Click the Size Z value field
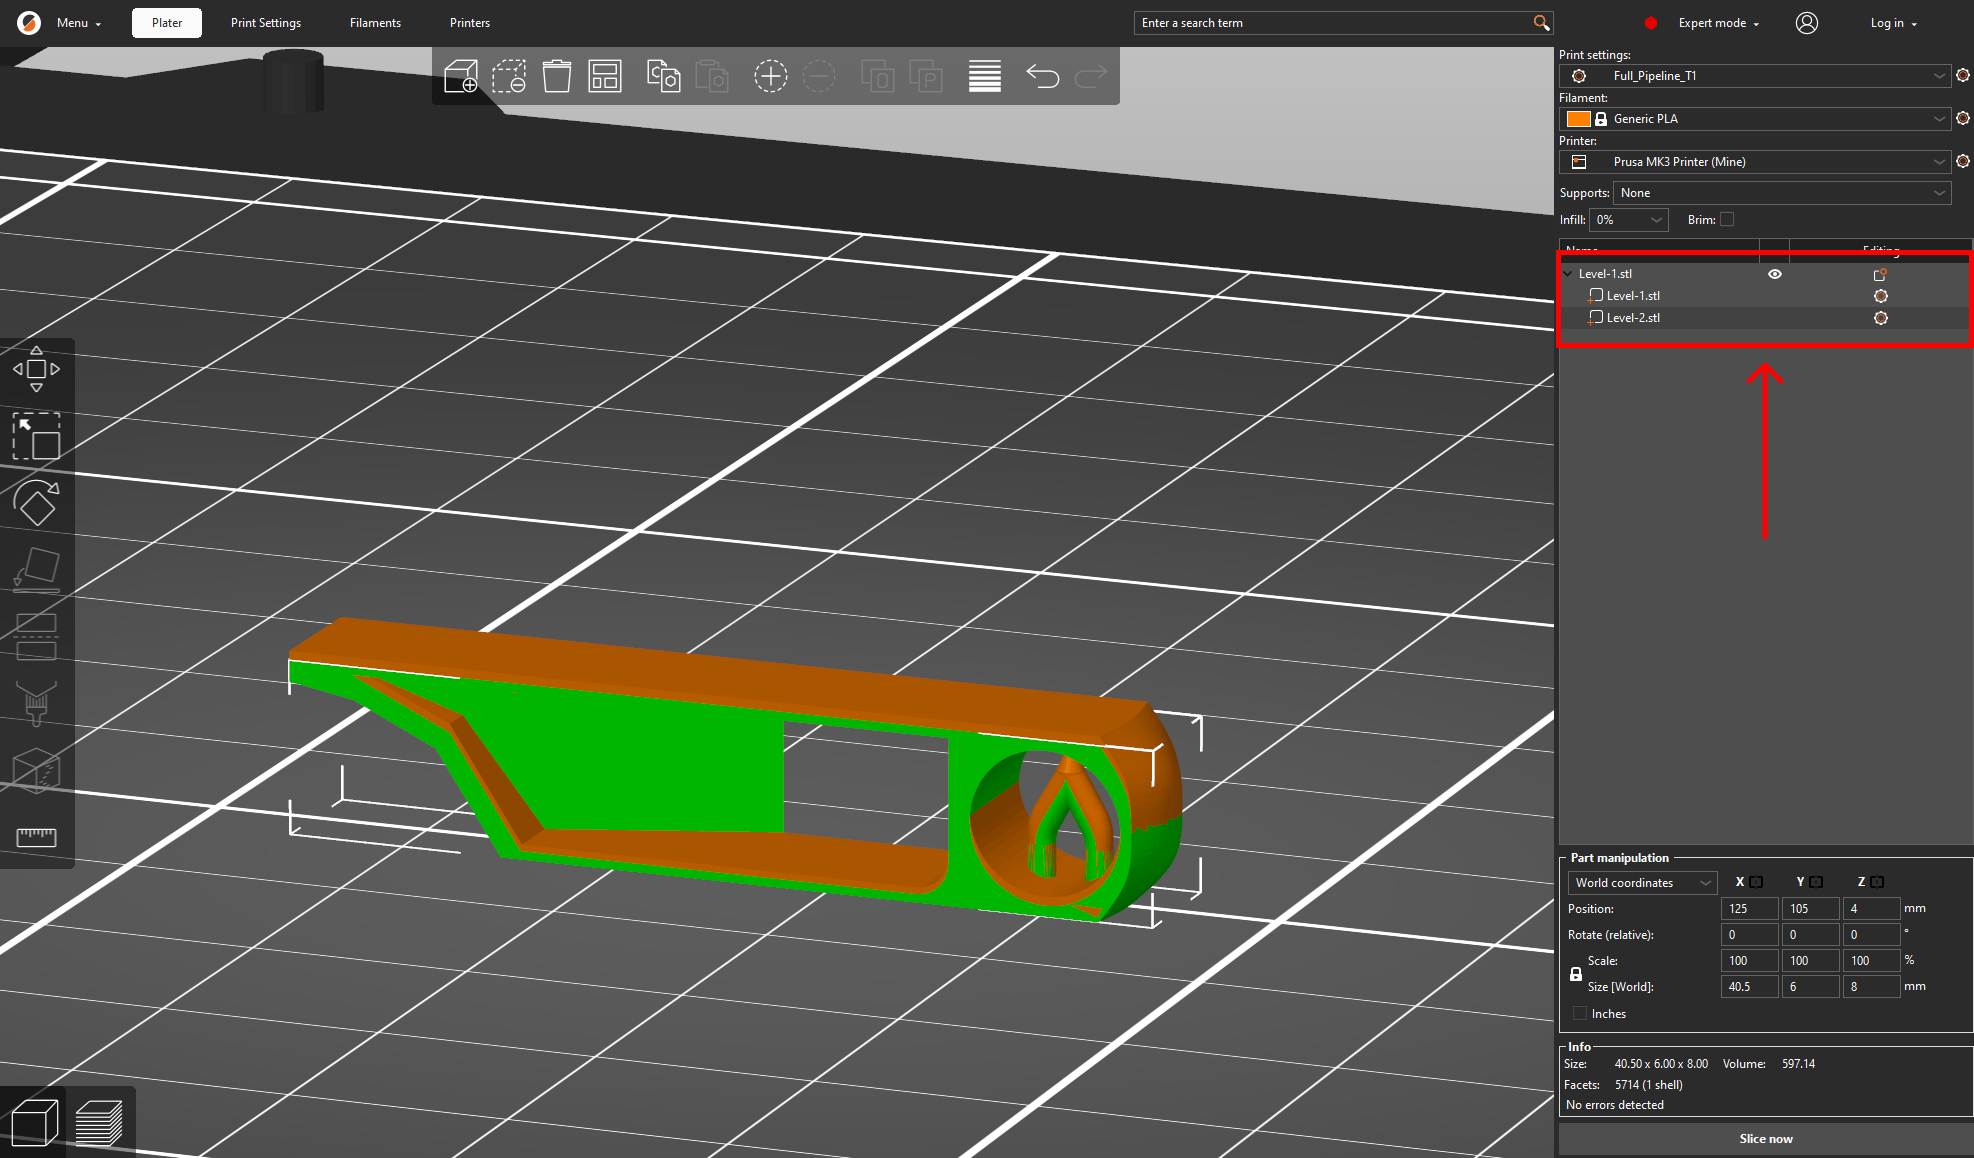 coord(1870,987)
